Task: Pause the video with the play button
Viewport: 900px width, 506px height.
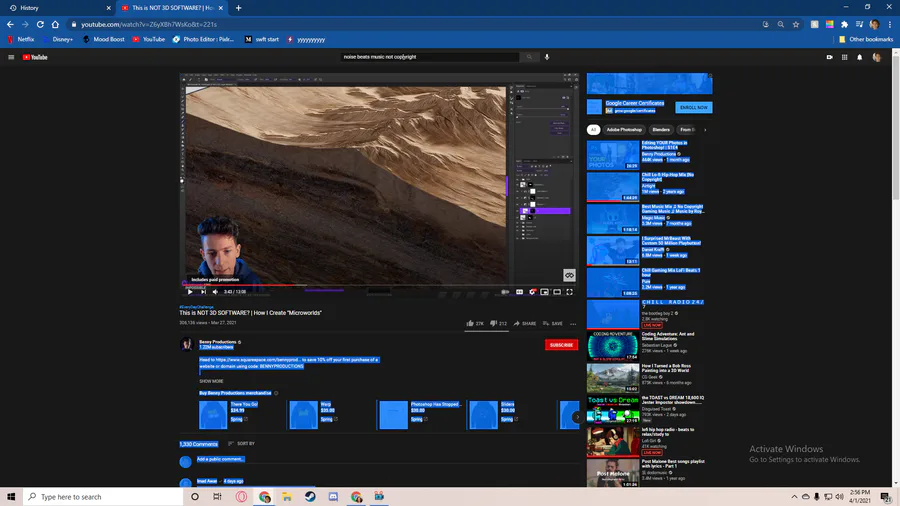Action: coord(190,292)
